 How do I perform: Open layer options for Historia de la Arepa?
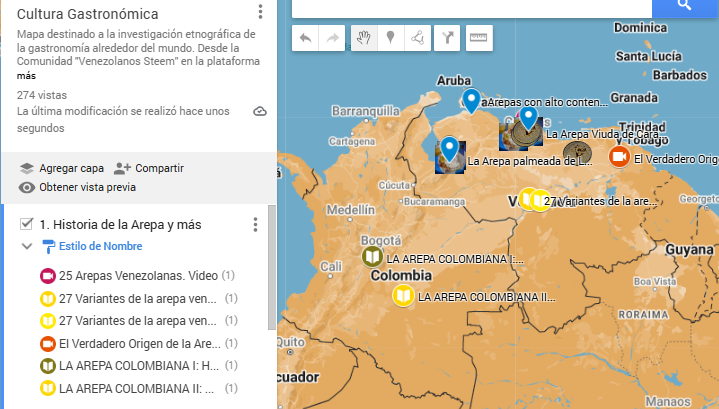255,225
